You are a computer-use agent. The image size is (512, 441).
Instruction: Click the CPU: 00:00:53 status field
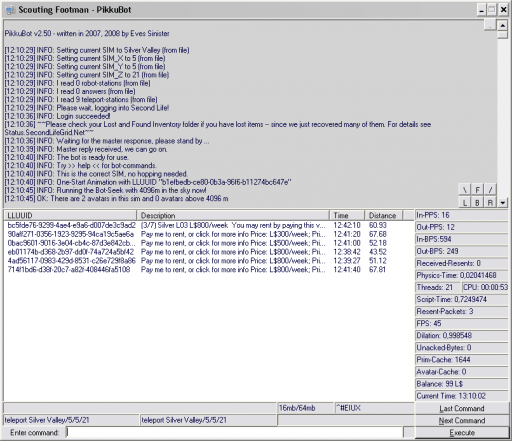click(485, 287)
